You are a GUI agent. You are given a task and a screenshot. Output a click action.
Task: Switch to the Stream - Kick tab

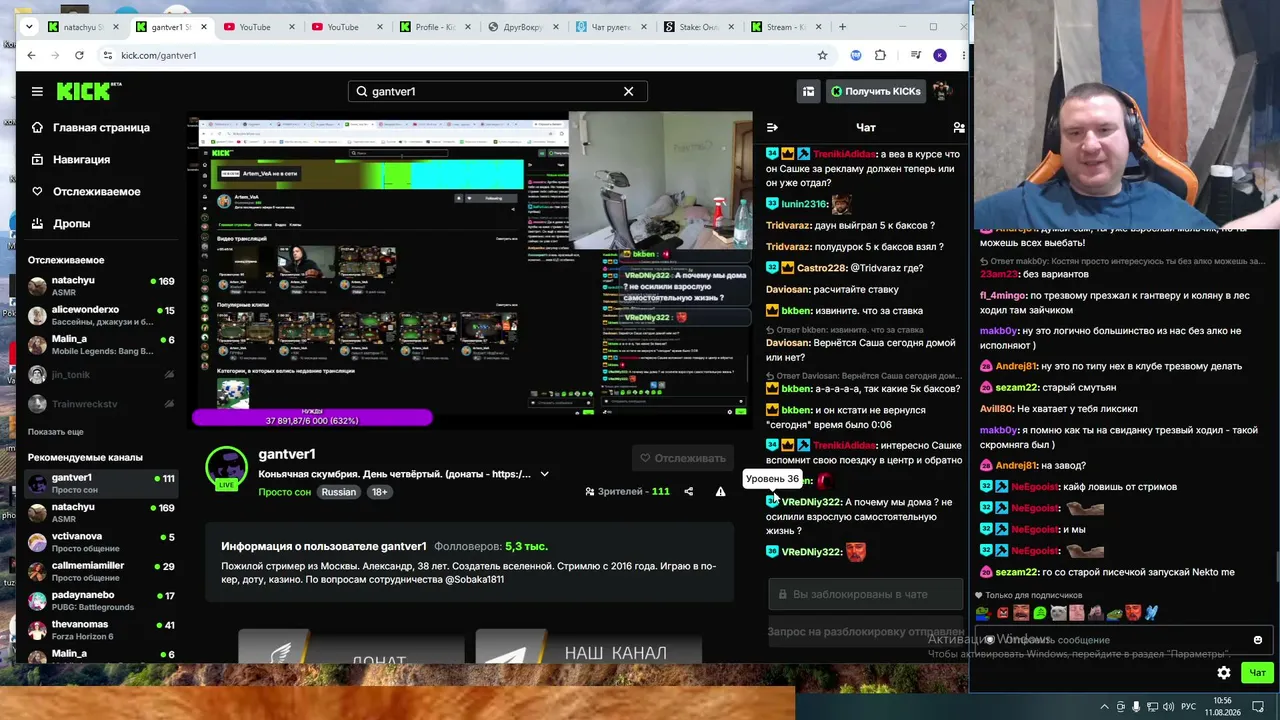(786, 27)
